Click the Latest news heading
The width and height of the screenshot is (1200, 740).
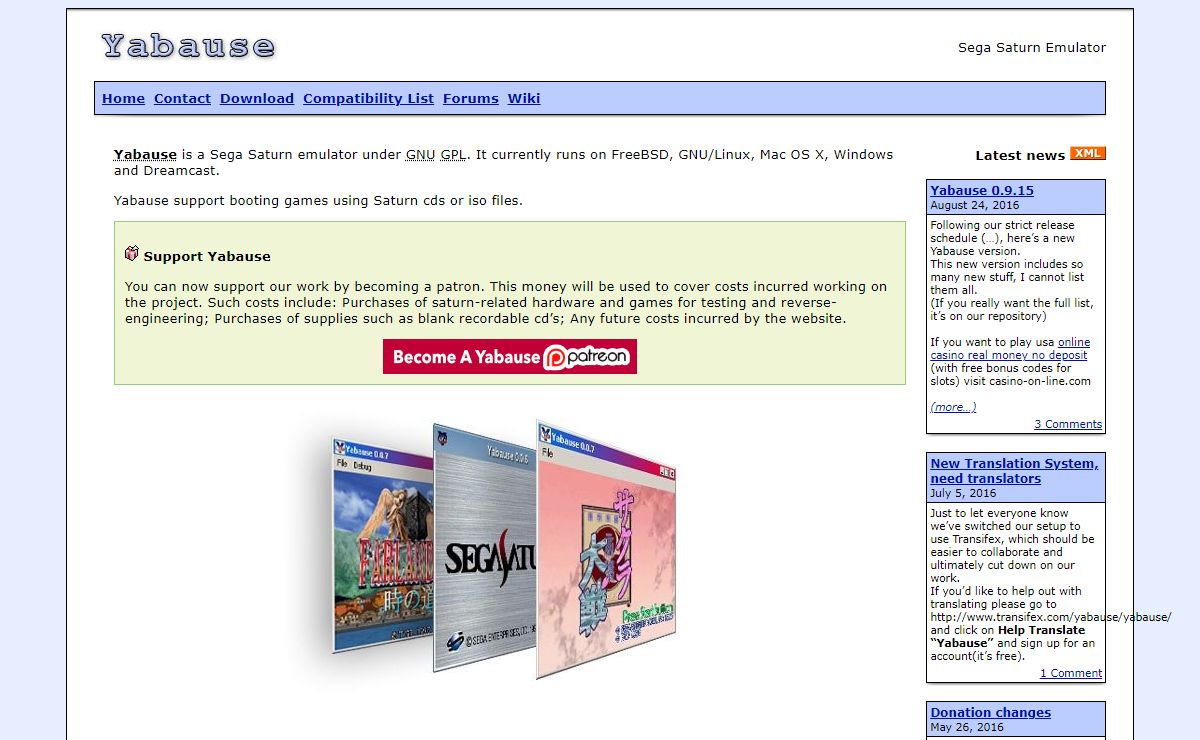(1020, 155)
